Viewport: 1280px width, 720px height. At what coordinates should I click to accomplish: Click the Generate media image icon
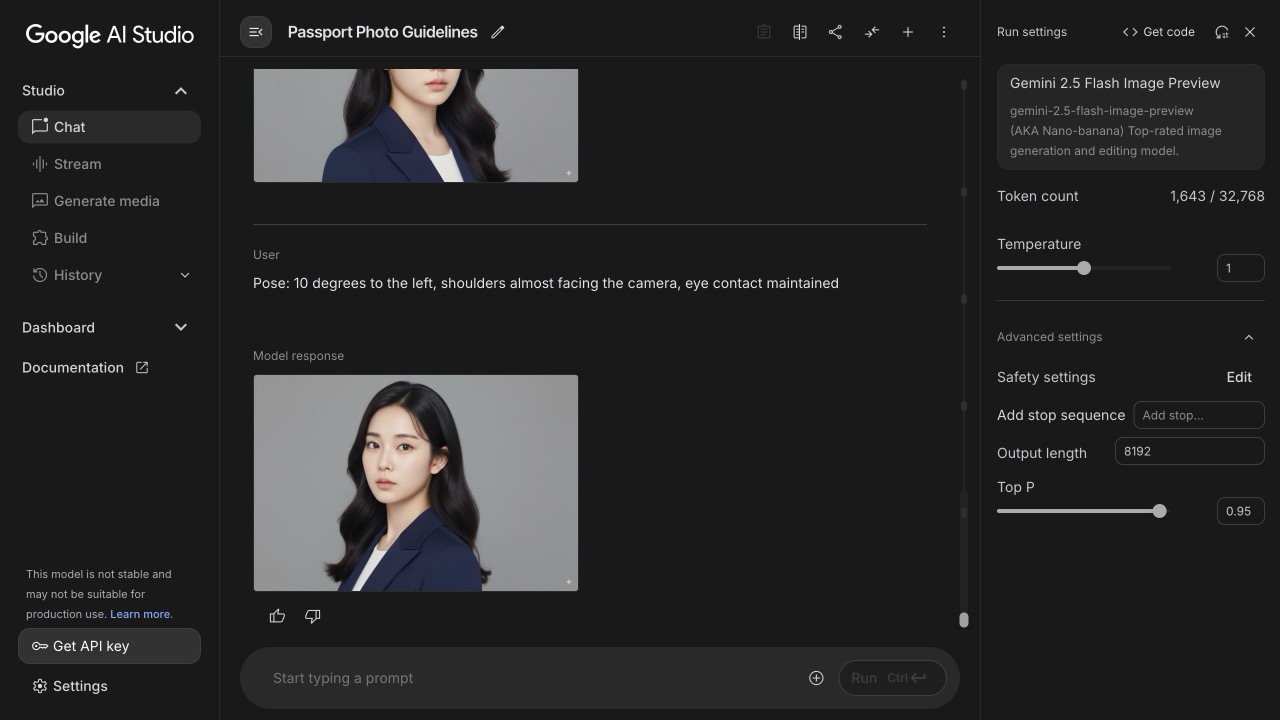[x=40, y=201]
